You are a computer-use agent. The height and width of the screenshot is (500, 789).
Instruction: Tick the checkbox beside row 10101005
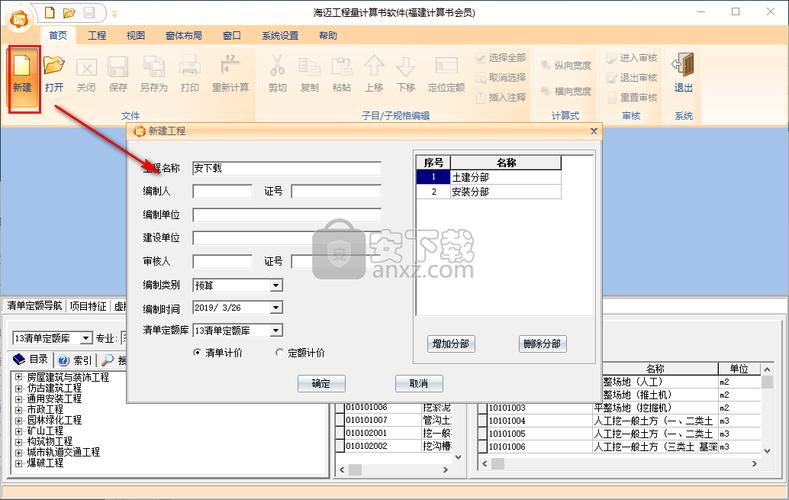[x=482, y=434]
